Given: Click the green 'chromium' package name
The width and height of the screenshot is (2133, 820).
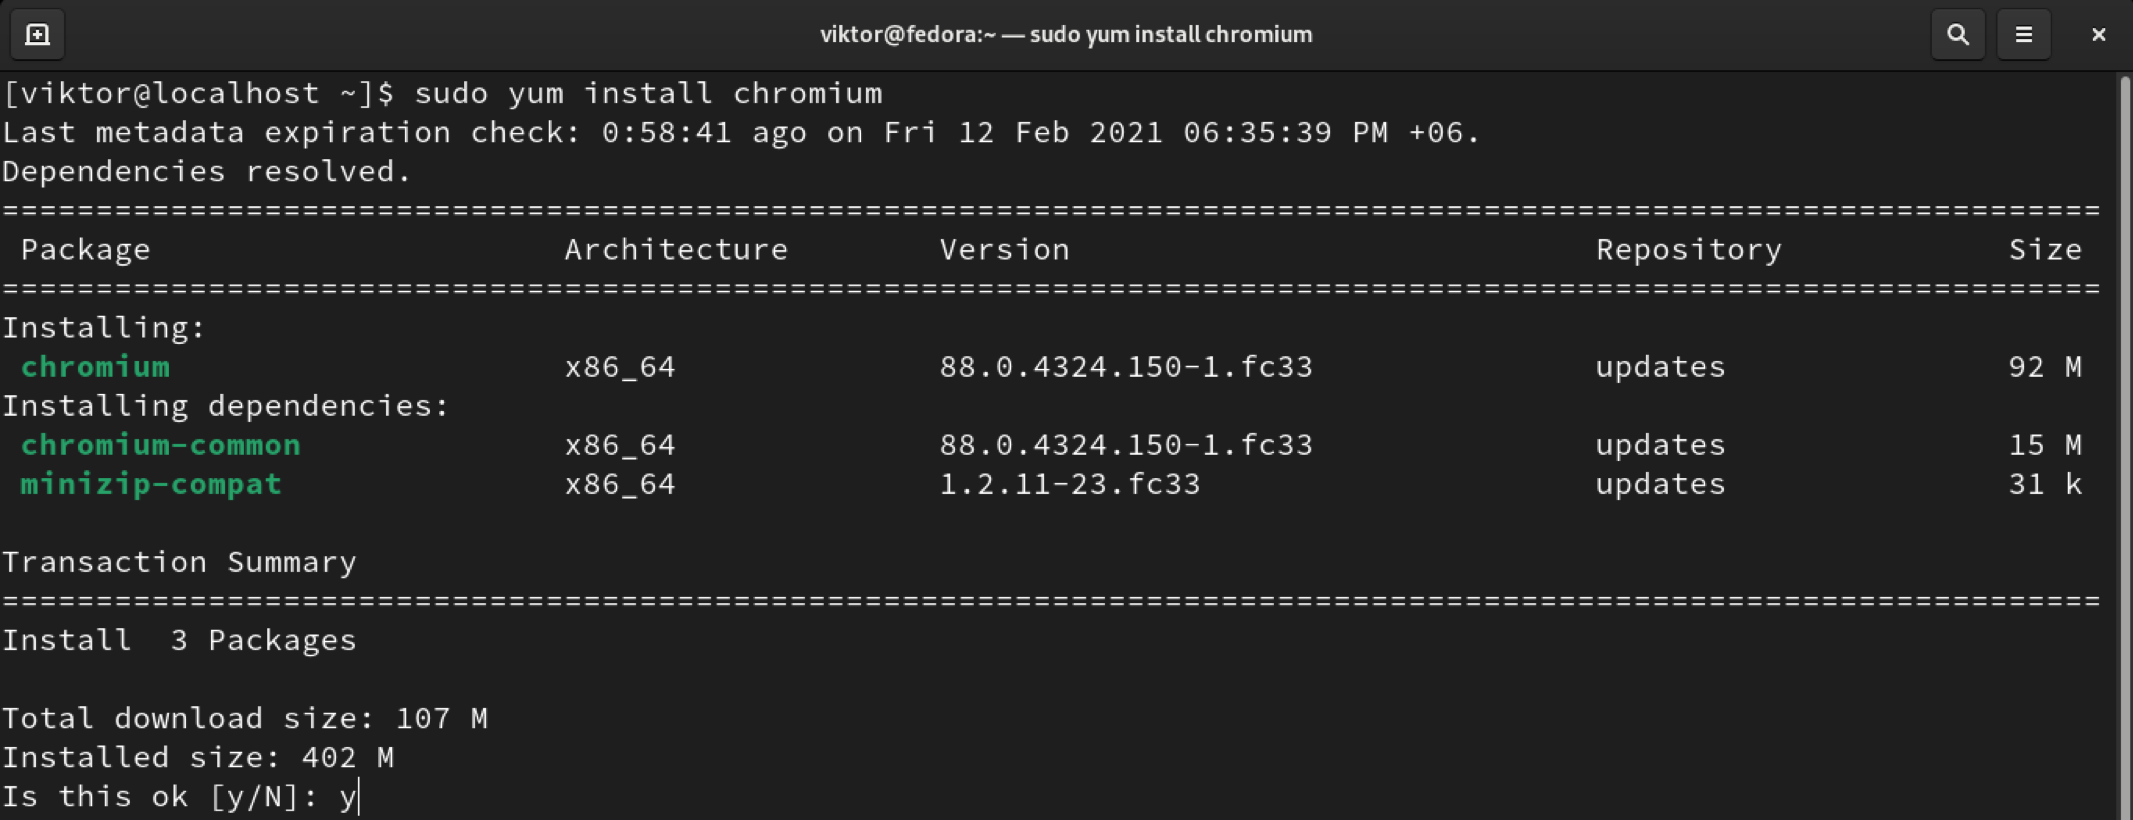Looking at the screenshot, I should click(x=95, y=367).
